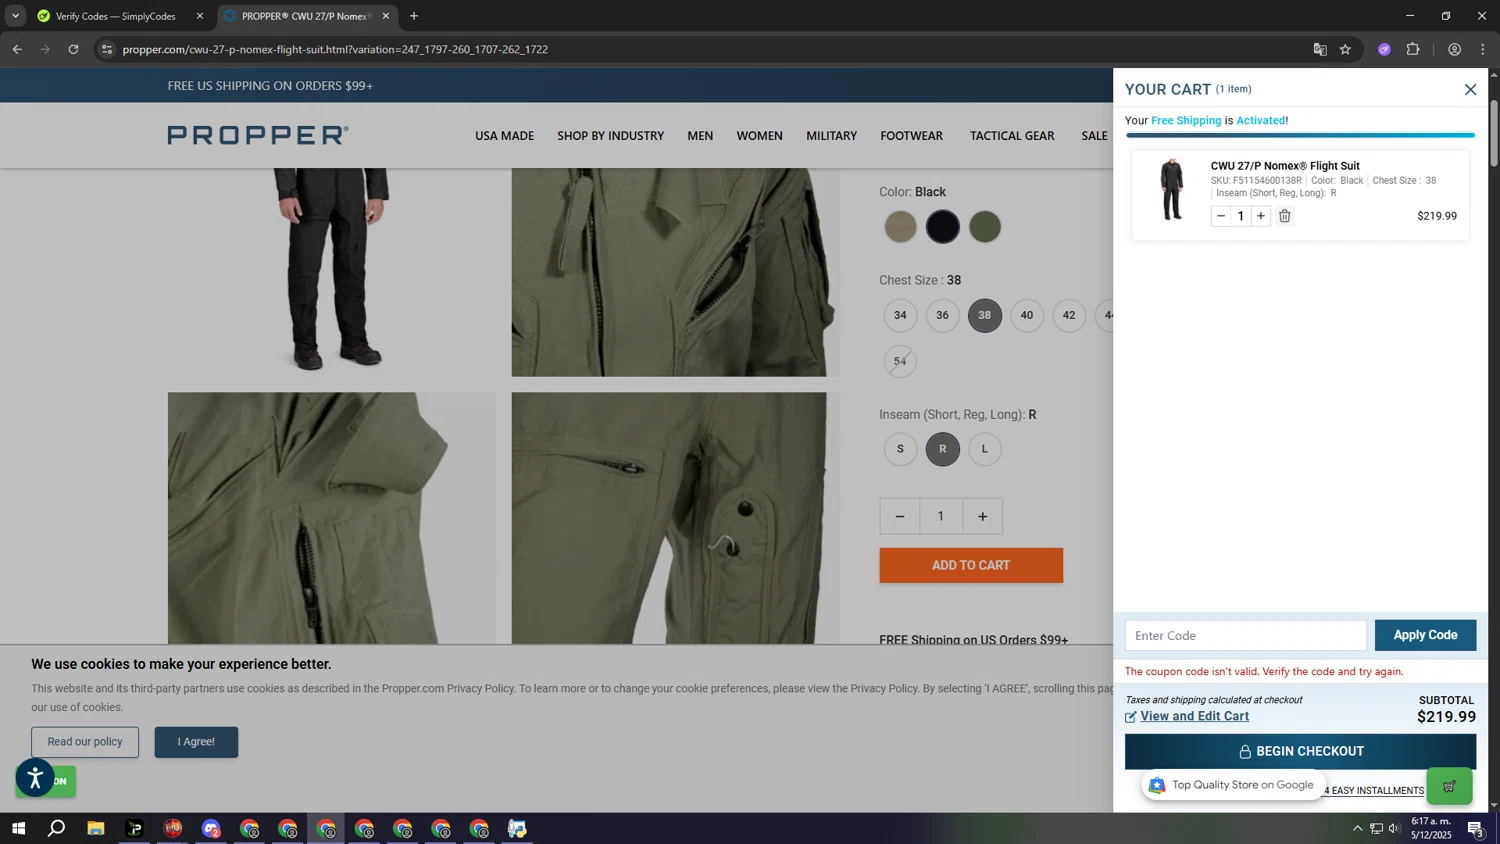Select the tan color swatch
The height and width of the screenshot is (844, 1500).
pyautogui.click(x=900, y=227)
